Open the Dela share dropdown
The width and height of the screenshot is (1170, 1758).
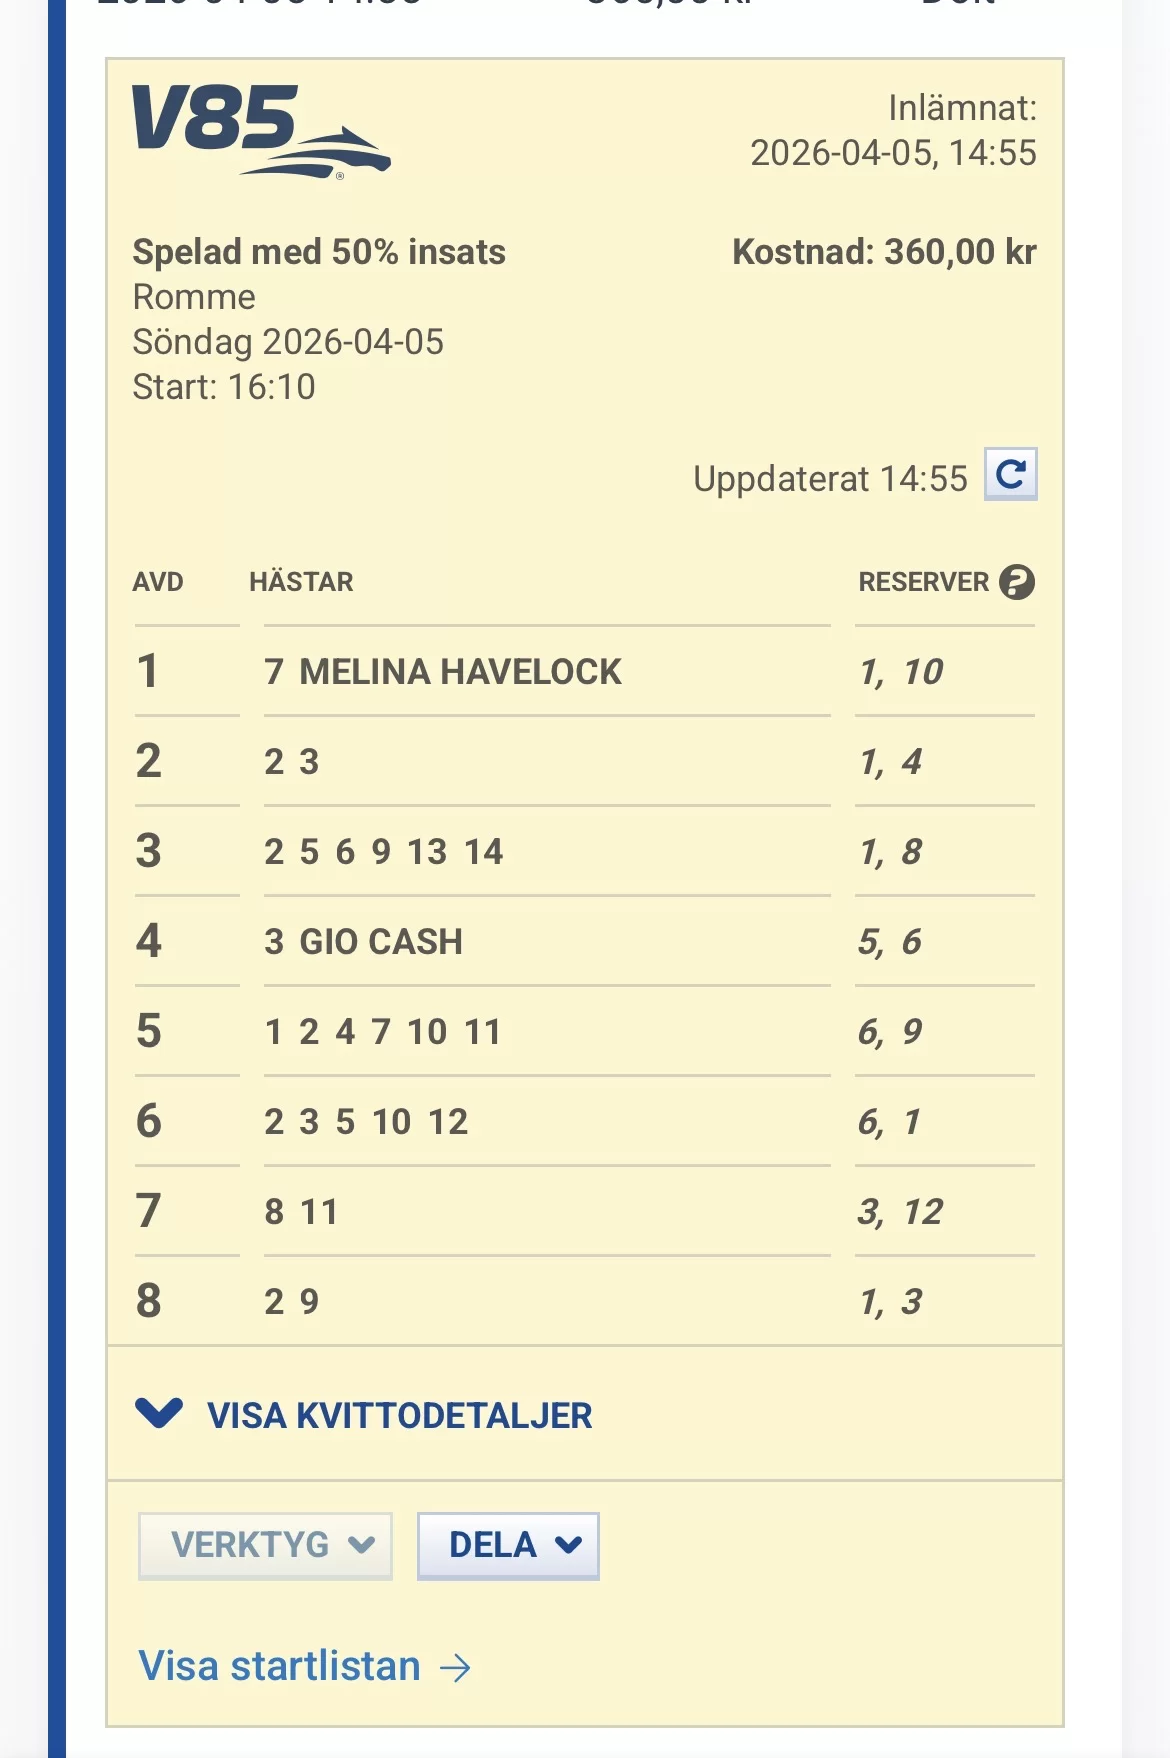[x=508, y=1545]
